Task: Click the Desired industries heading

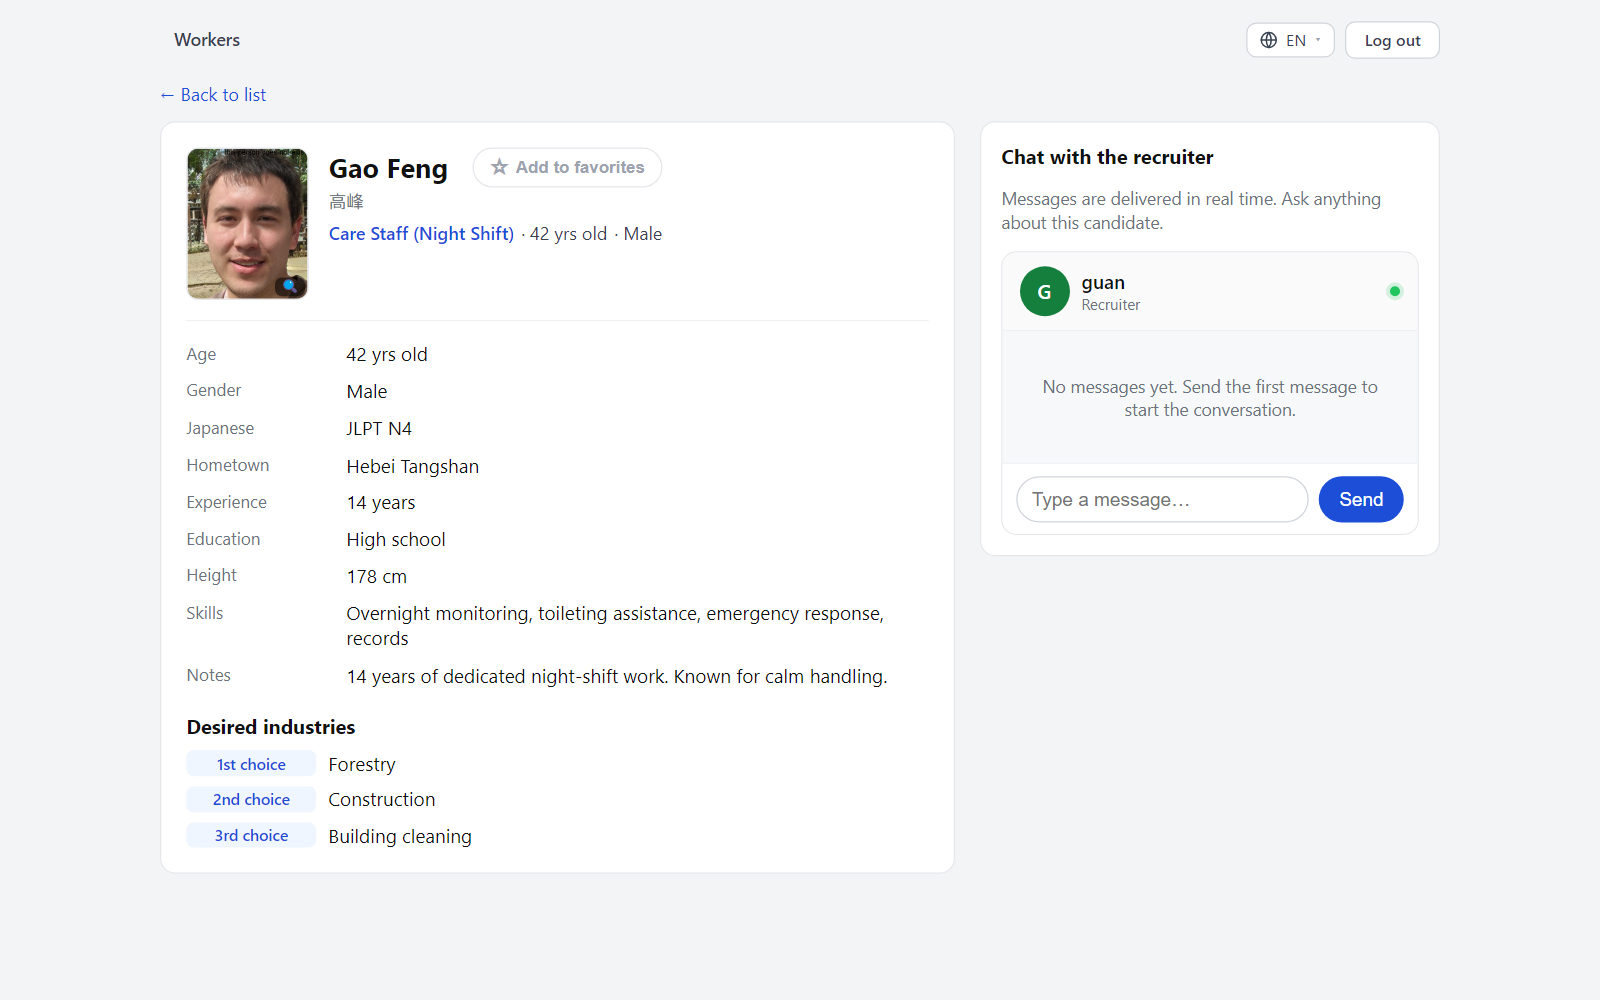Action: tap(271, 727)
